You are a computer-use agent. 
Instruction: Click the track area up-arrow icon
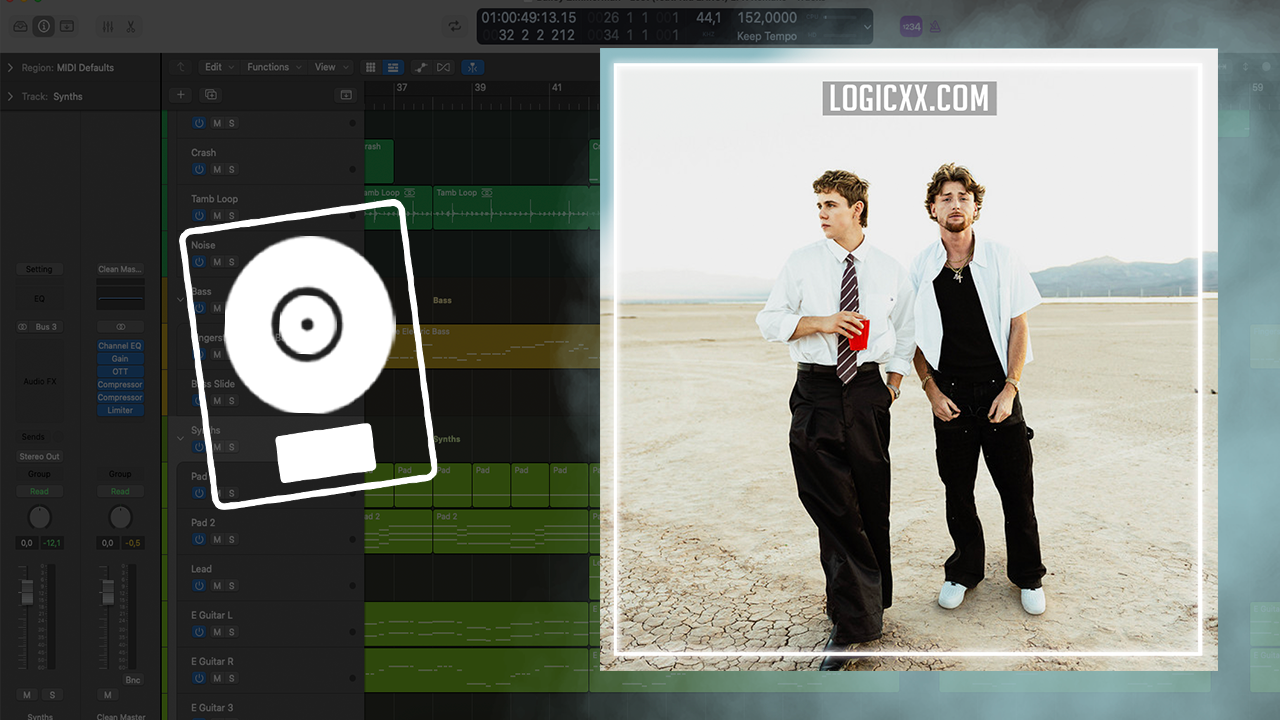click(x=180, y=67)
